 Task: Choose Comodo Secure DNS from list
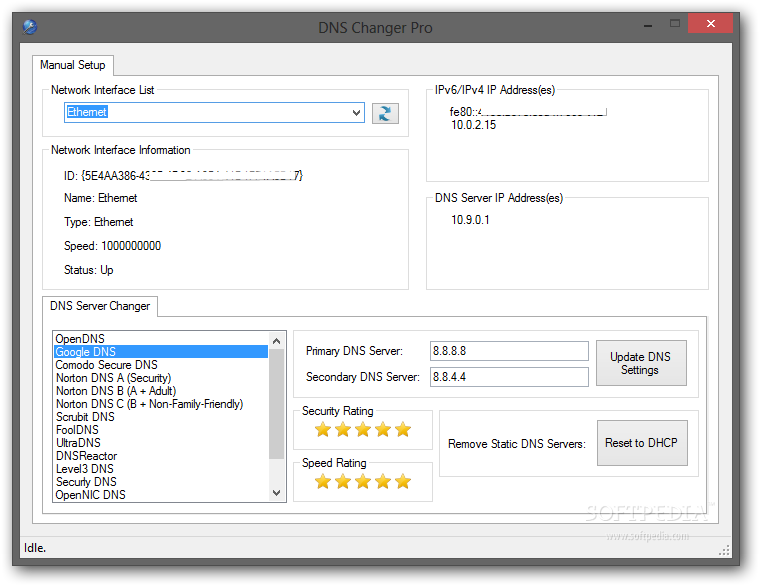point(161,364)
